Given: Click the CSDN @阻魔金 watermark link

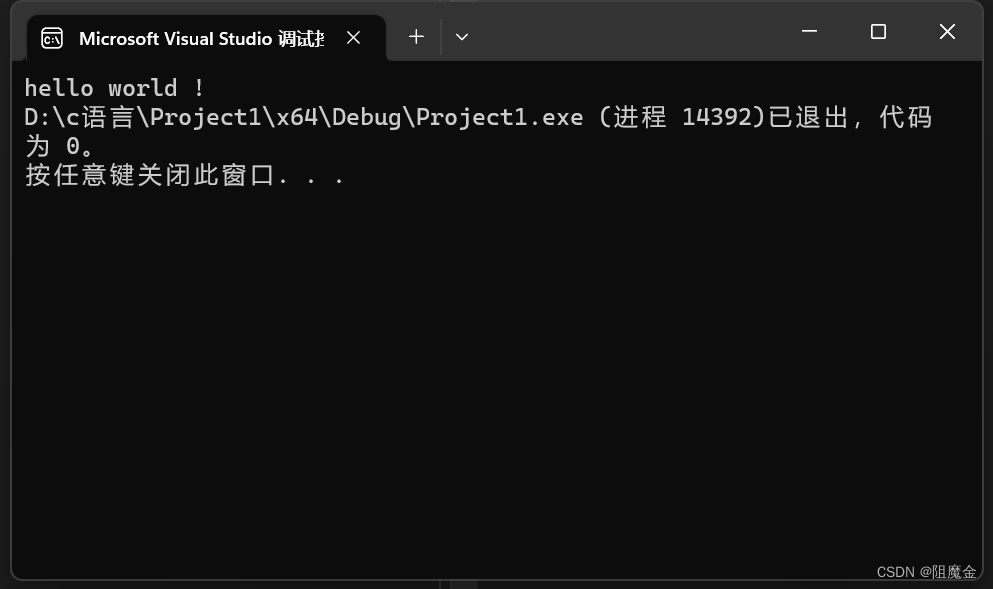Looking at the screenshot, I should click(x=925, y=571).
